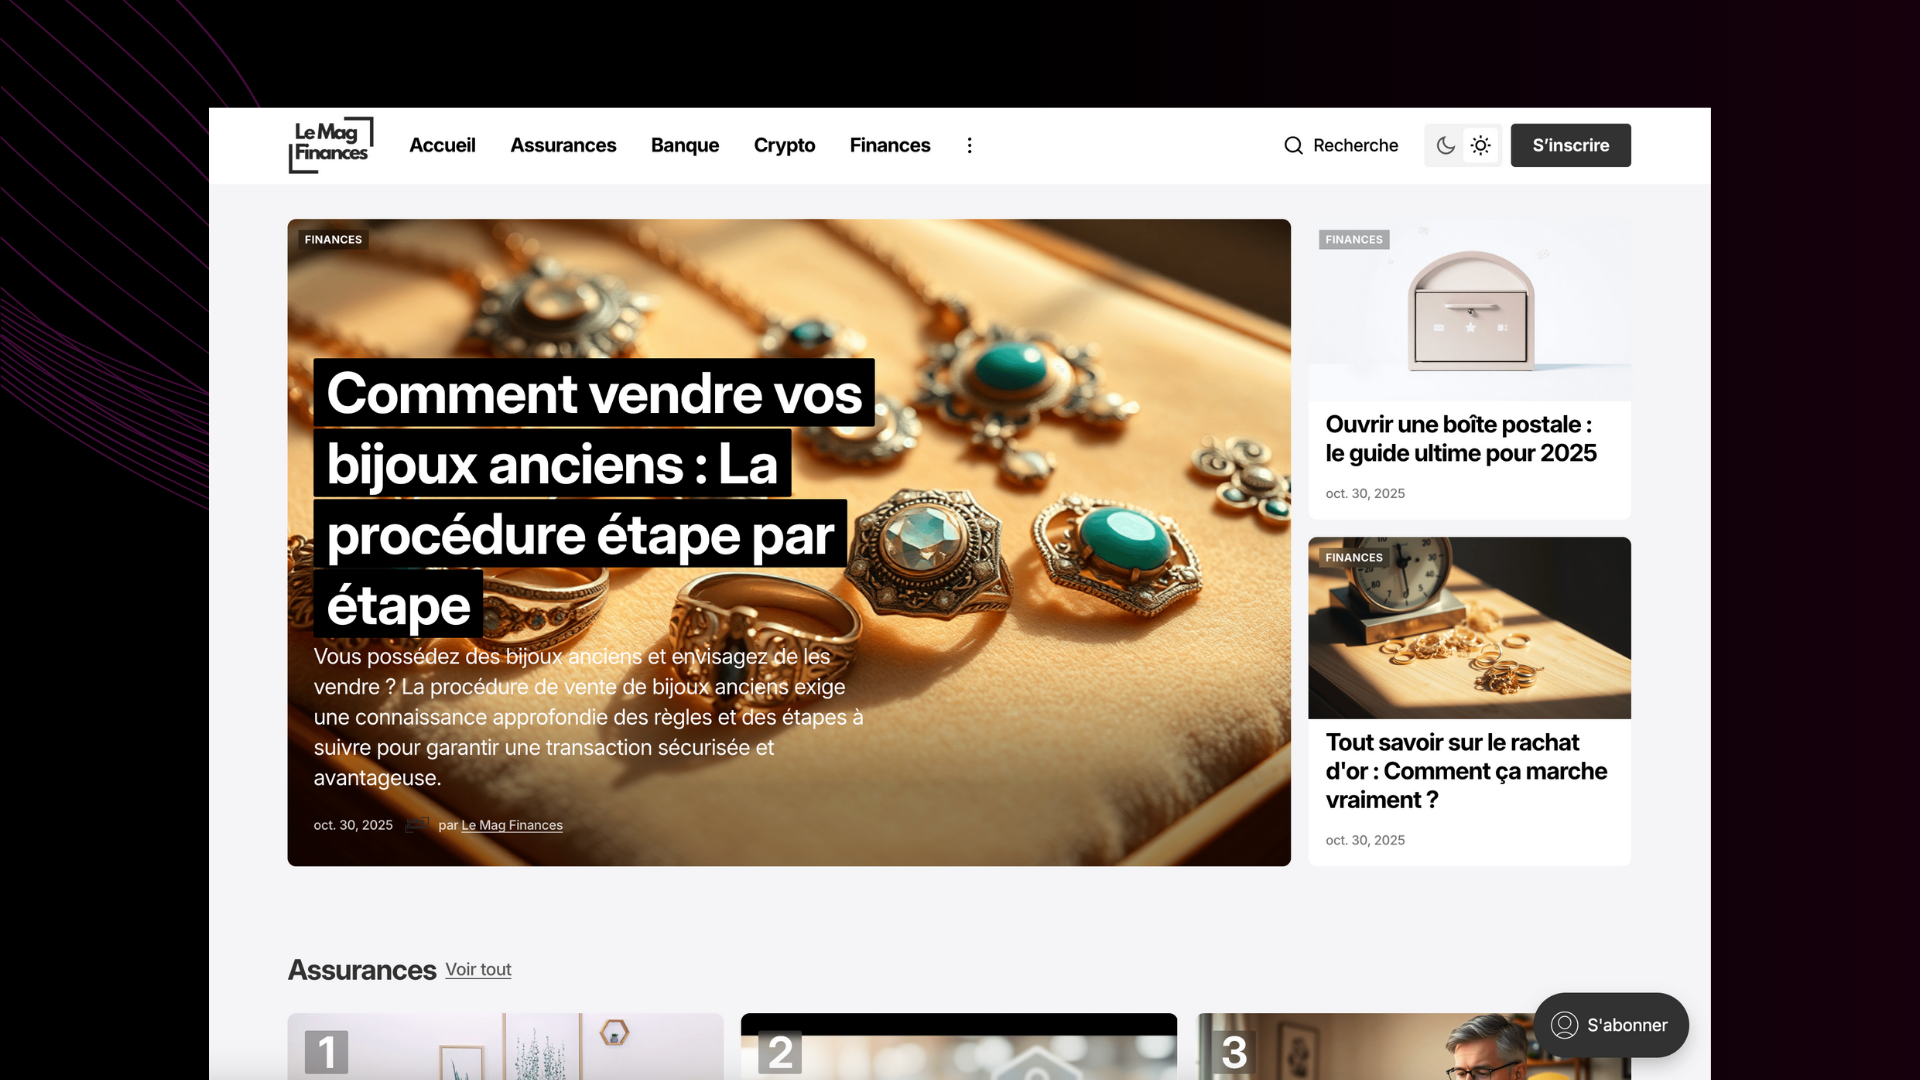The width and height of the screenshot is (1920, 1080).
Task: Select the moon icon for dark mode
Action: 1444,145
